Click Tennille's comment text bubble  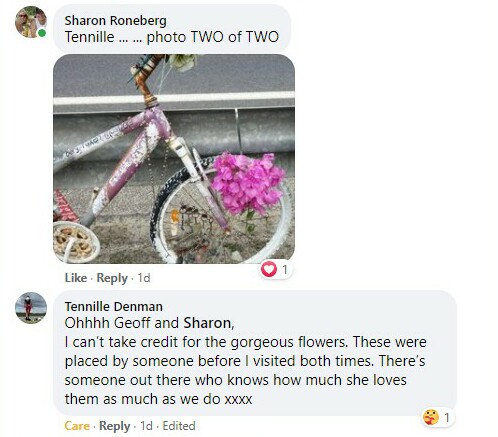[x=255, y=353]
